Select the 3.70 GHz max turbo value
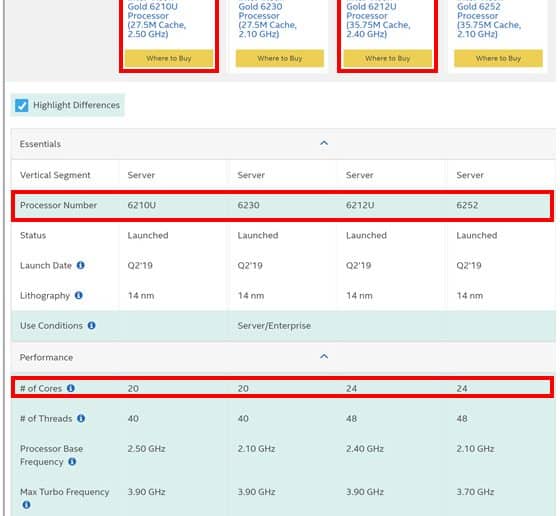This screenshot has width=560, height=516. [x=475, y=492]
